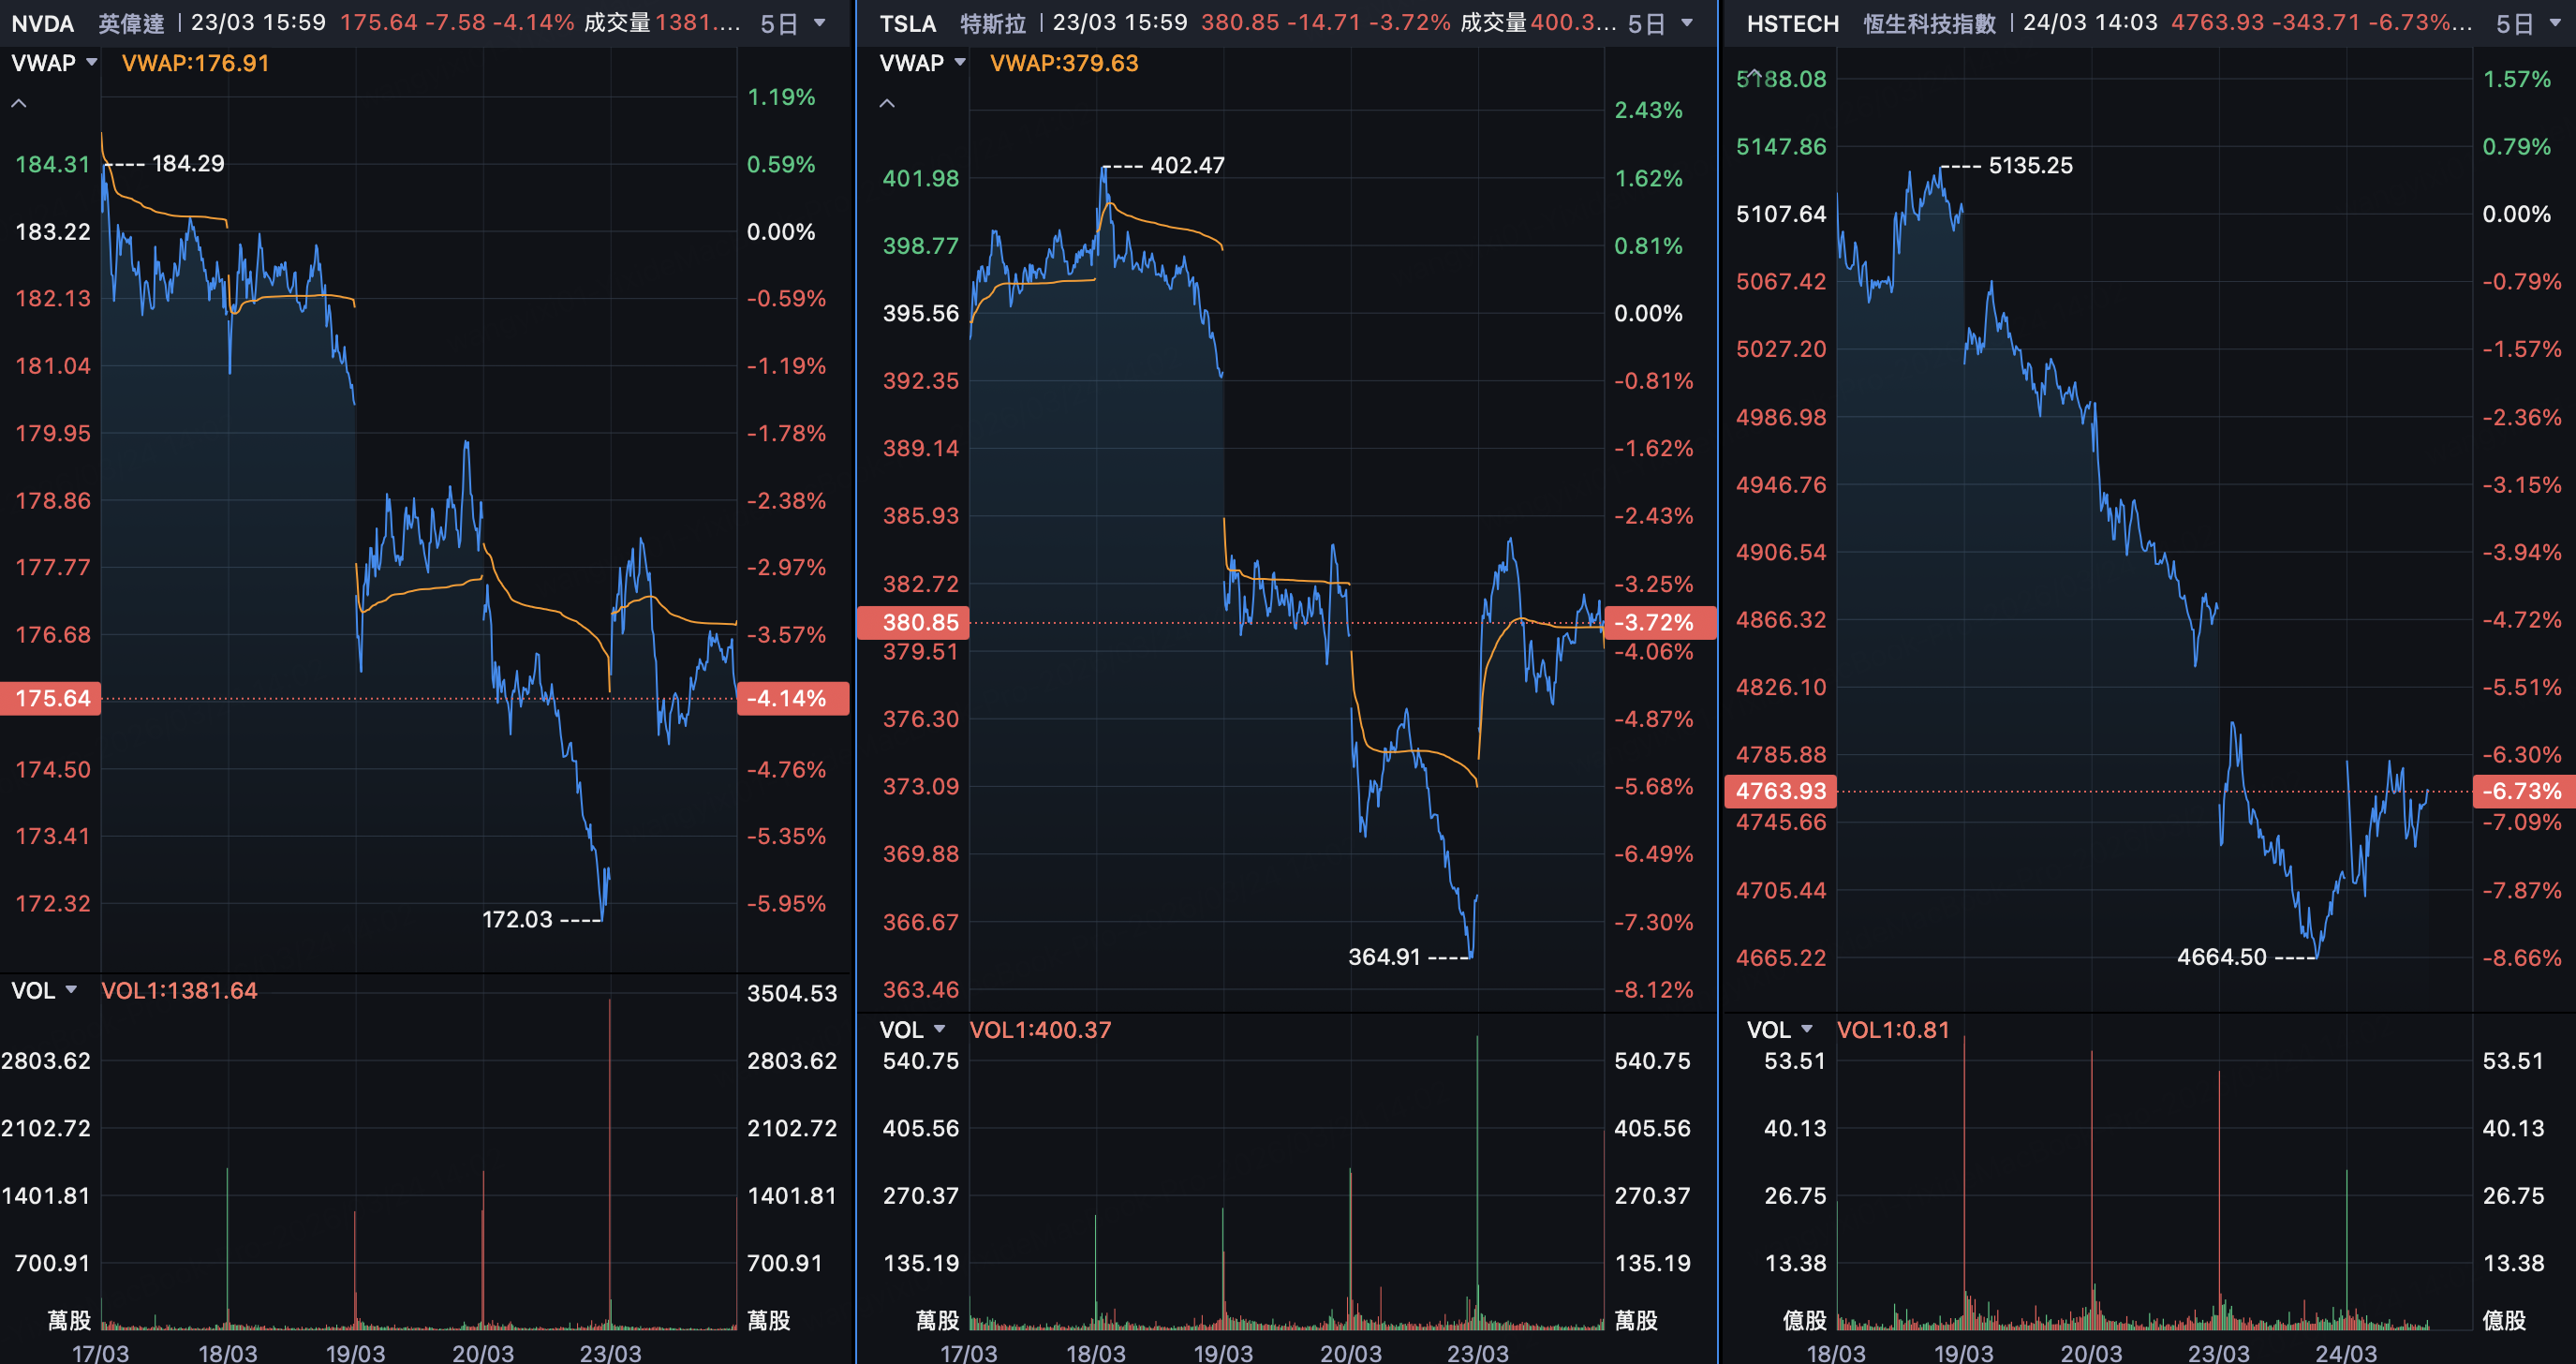
Task: Click the NVDA current price tag 175.64
Action: (x=52, y=698)
